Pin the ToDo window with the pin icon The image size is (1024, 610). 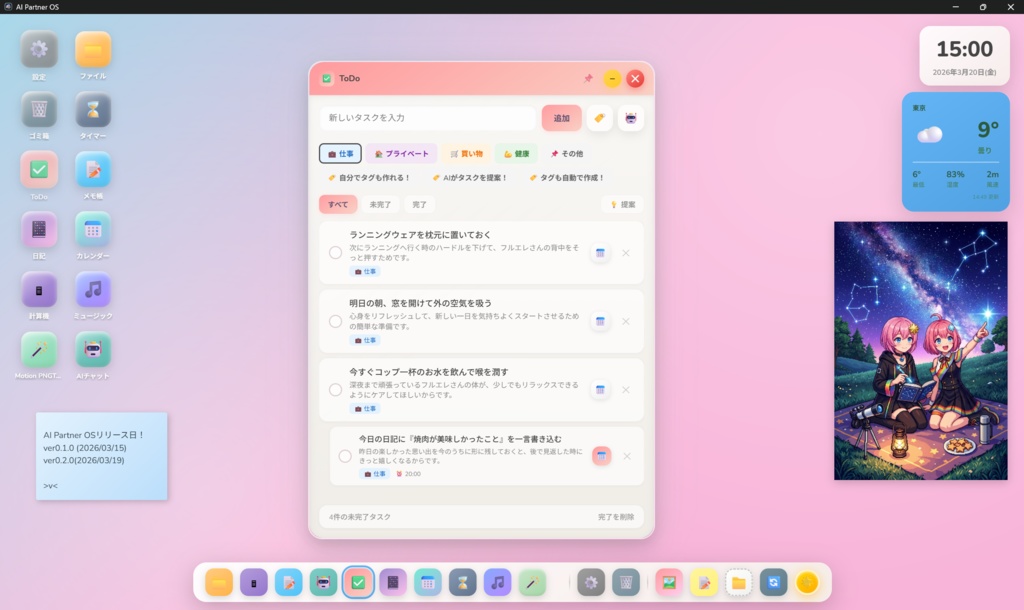[x=589, y=78]
